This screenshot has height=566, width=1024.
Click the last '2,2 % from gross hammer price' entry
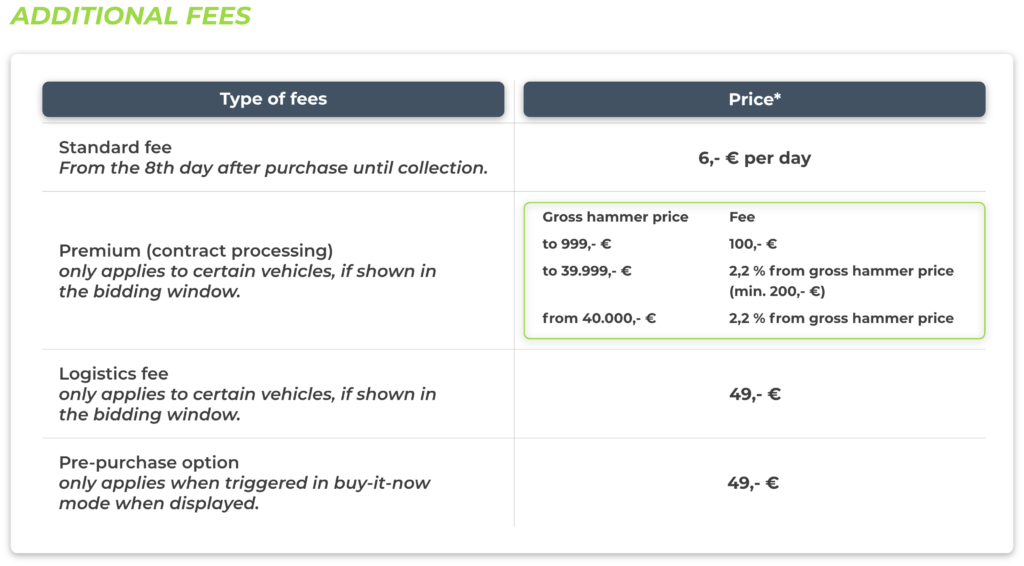pos(841,318)
